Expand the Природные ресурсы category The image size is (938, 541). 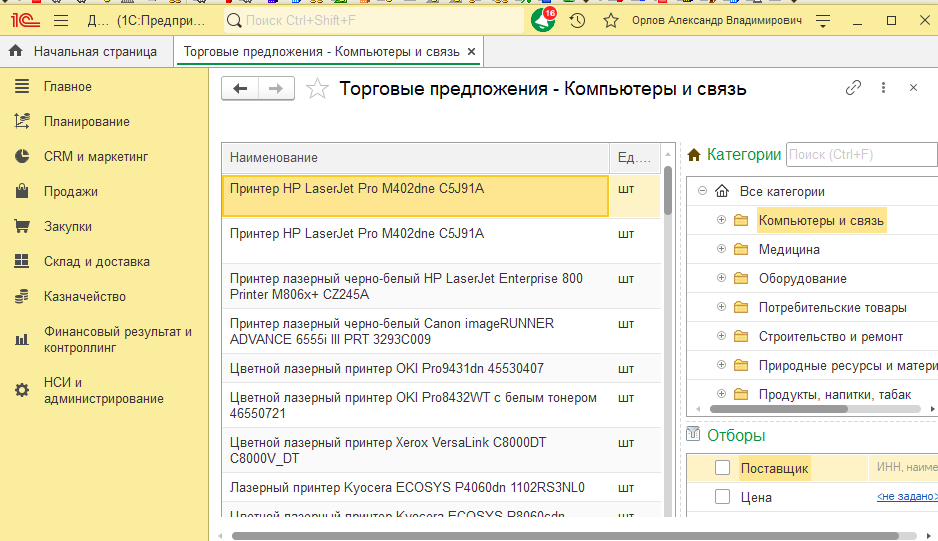[721, 364]
